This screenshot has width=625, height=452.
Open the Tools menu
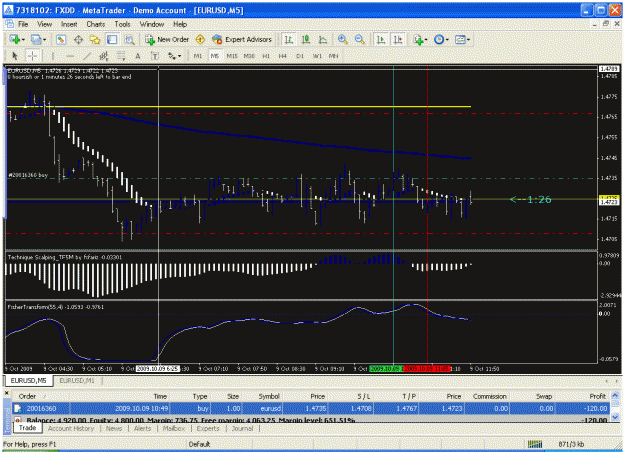pyautogui.click(x=122, y=24)
